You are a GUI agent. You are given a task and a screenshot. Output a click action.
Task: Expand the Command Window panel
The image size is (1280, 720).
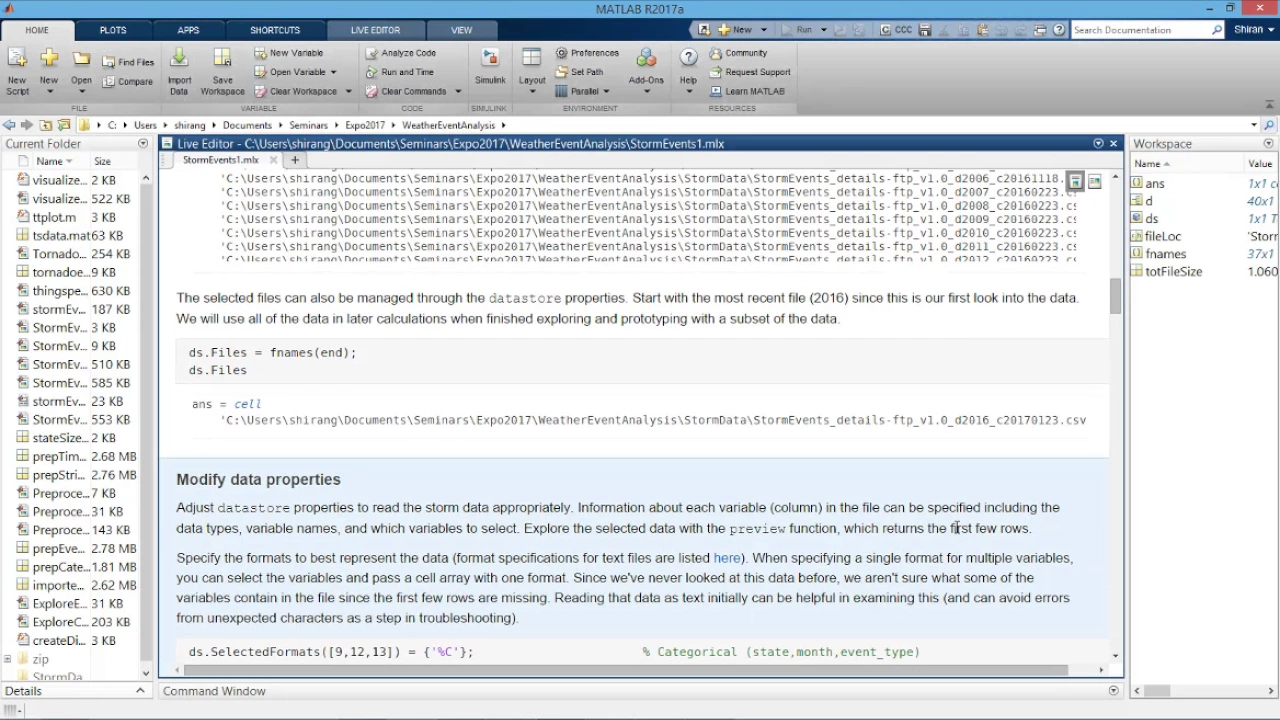coord(1114,691)
